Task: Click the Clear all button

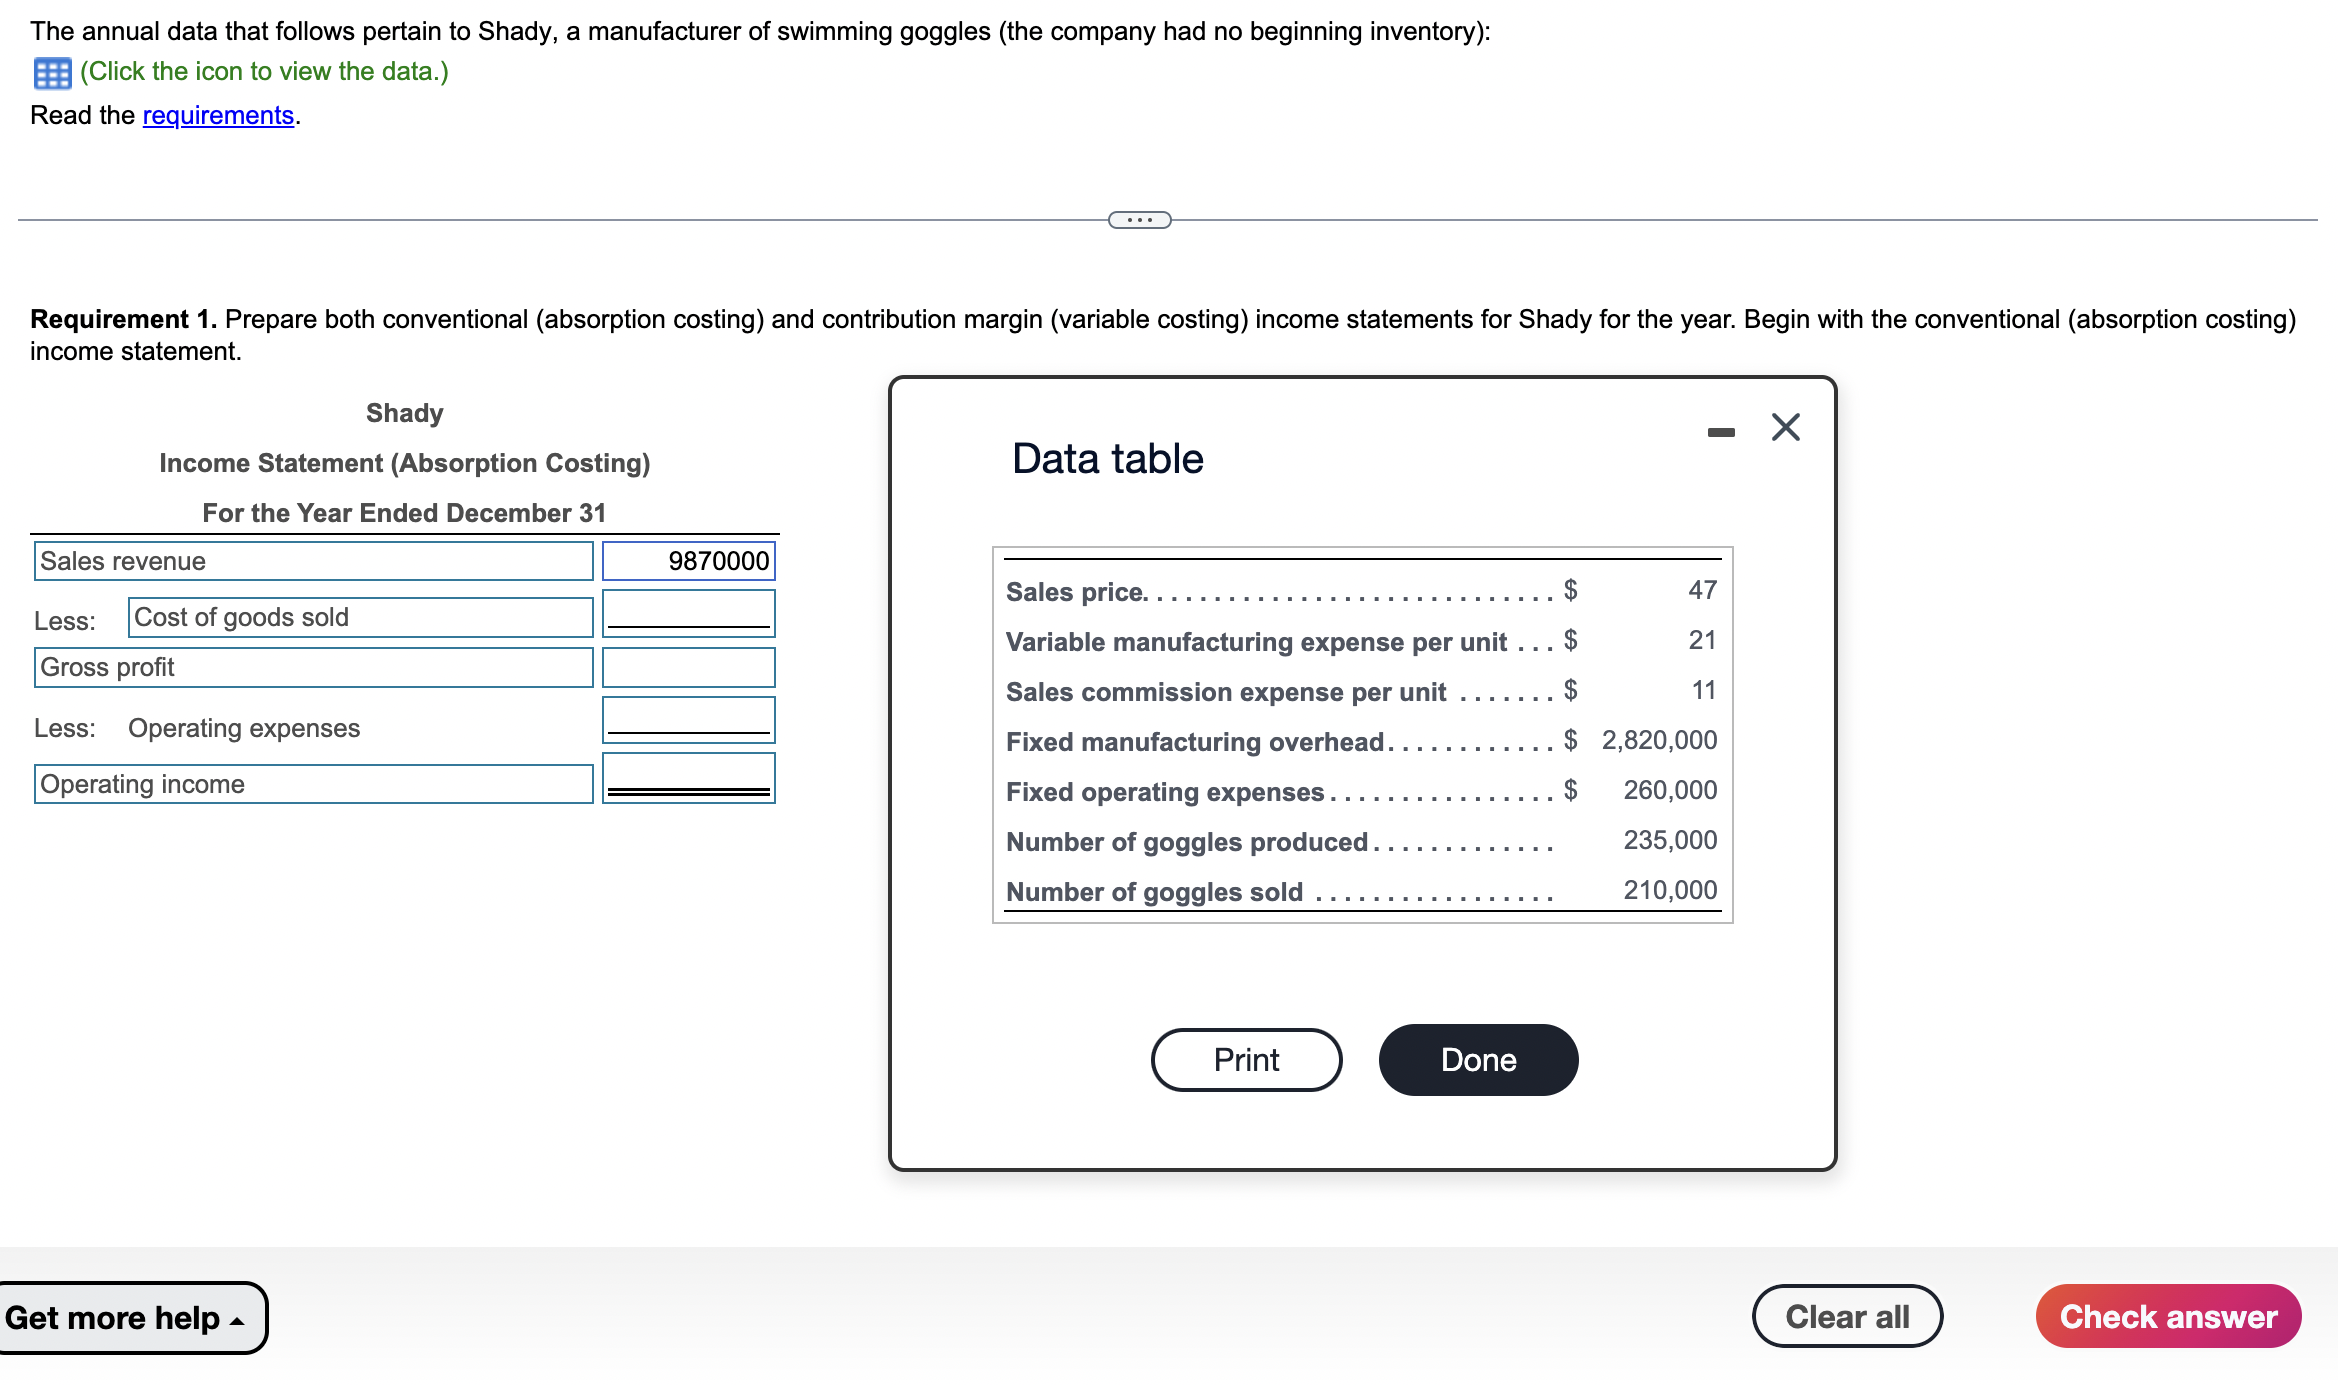Action: 1847,1316
